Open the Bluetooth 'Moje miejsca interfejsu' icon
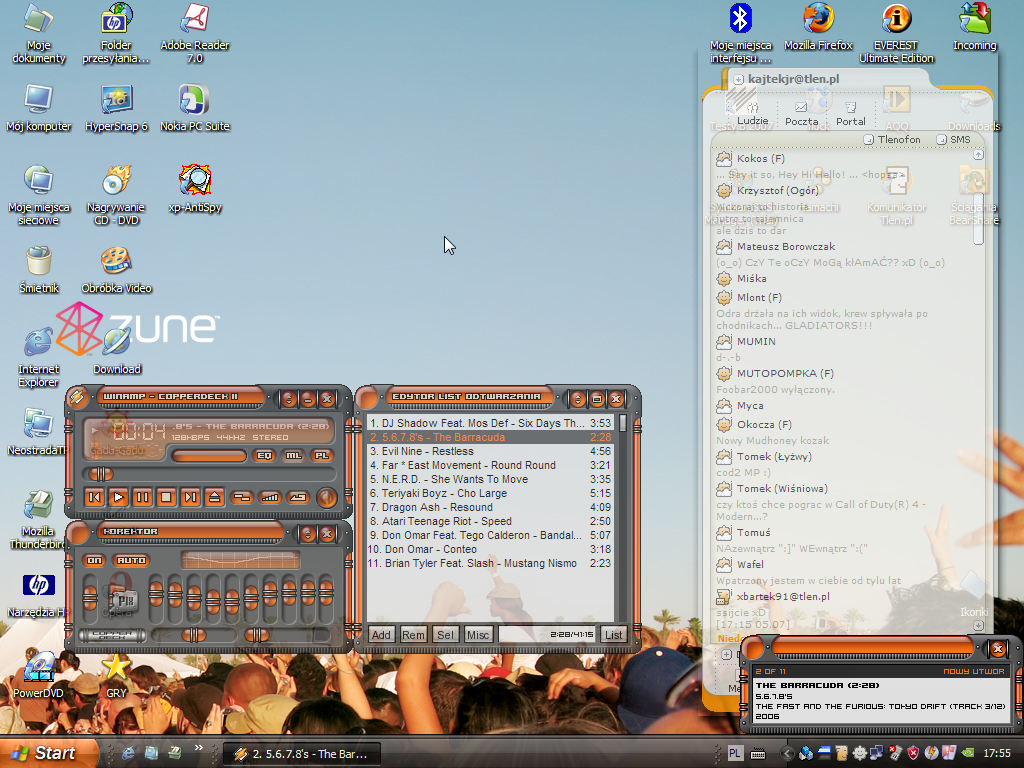Image resolution: width=1024 pixels, height=768 pixels. click(741, 33)
